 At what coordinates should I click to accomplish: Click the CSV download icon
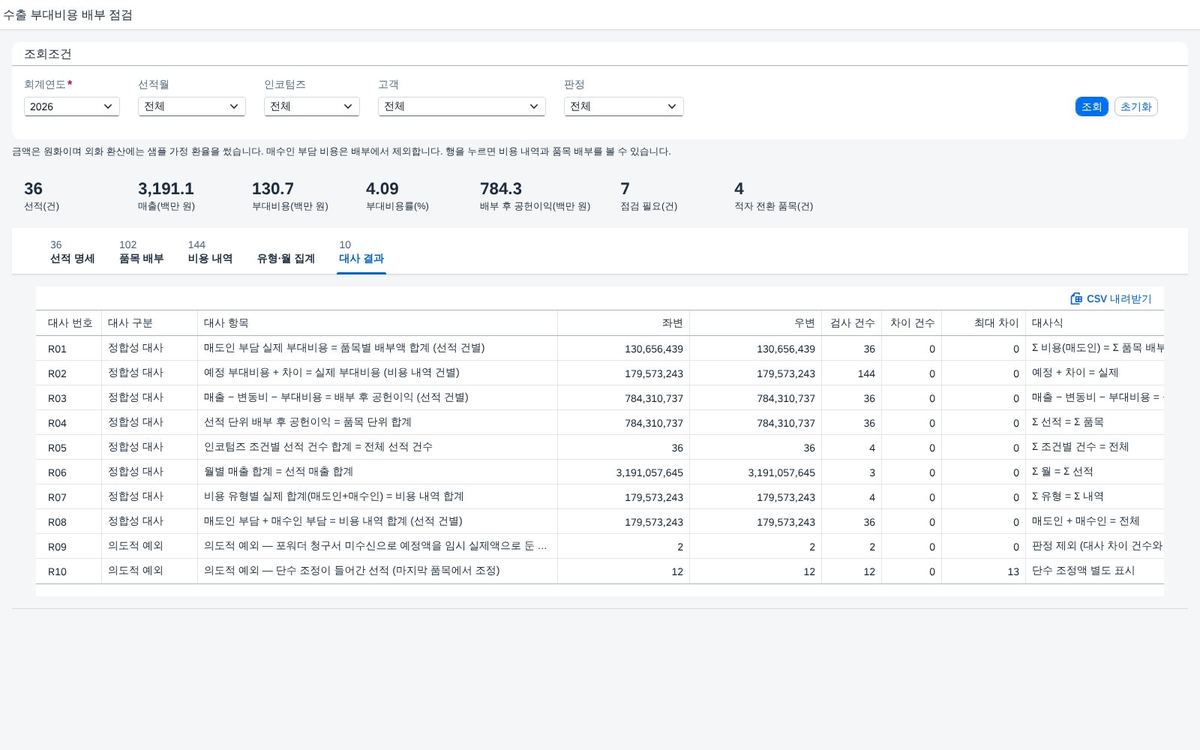pyautogui.click(x=1076, y=298)
